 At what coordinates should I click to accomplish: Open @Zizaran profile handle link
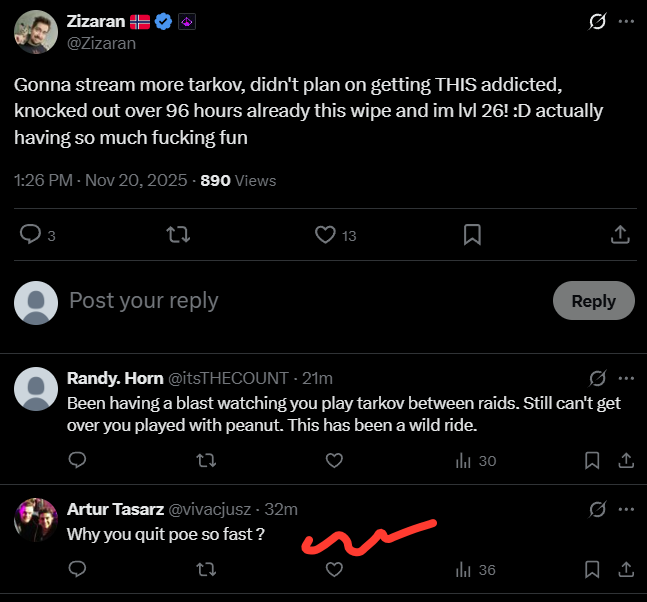tap(102, 43)
